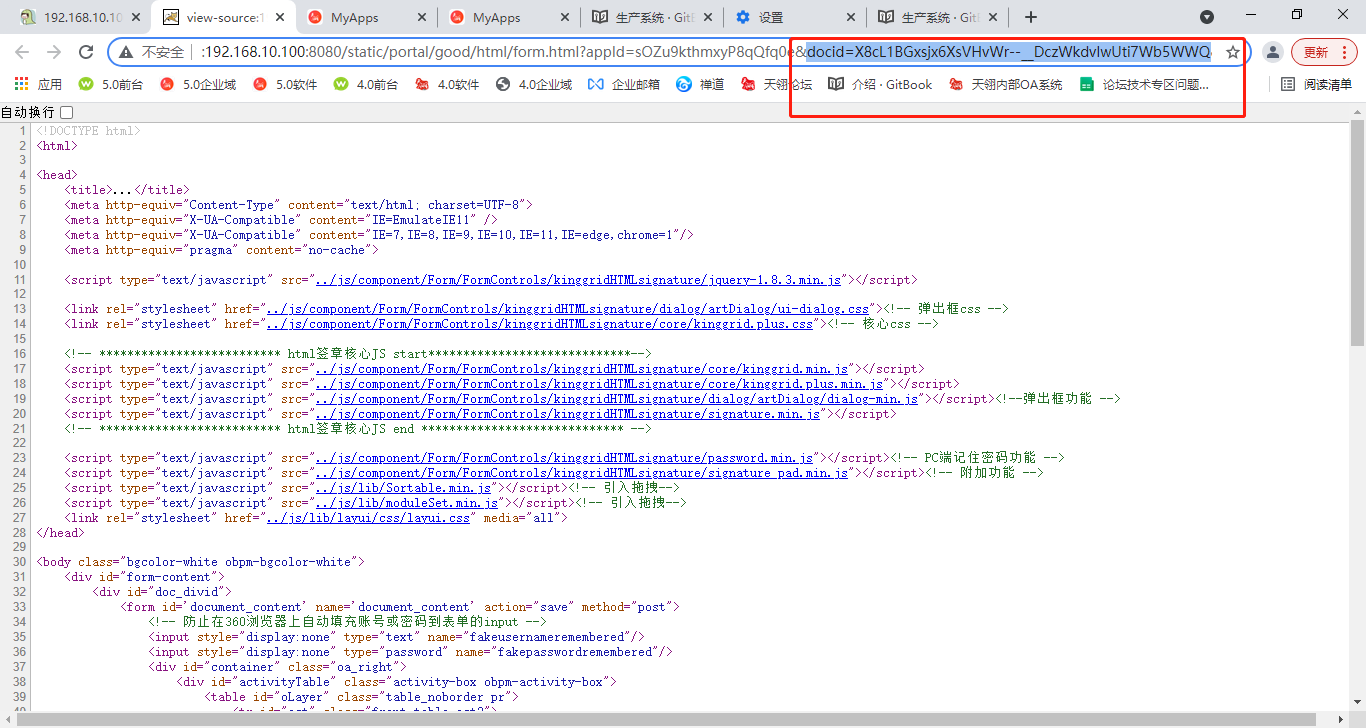Click the 'html签章核心JS start' comment line
Screen dimensions: 1366x728
pos(358,354)
